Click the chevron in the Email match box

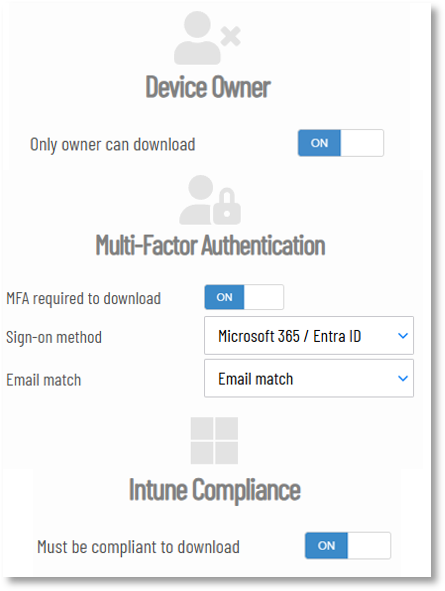(x=403, y=378)
